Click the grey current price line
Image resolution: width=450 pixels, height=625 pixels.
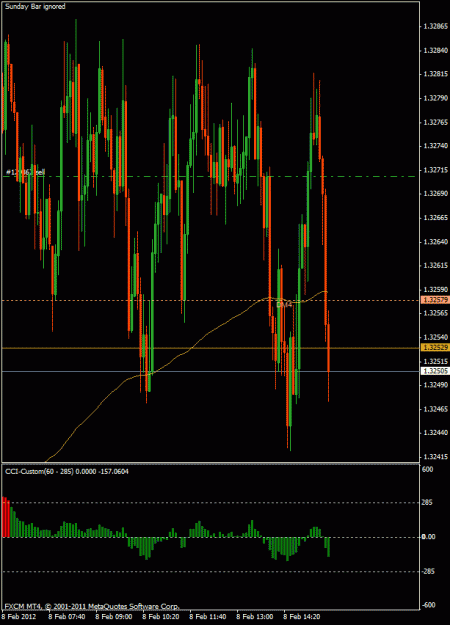210,371
